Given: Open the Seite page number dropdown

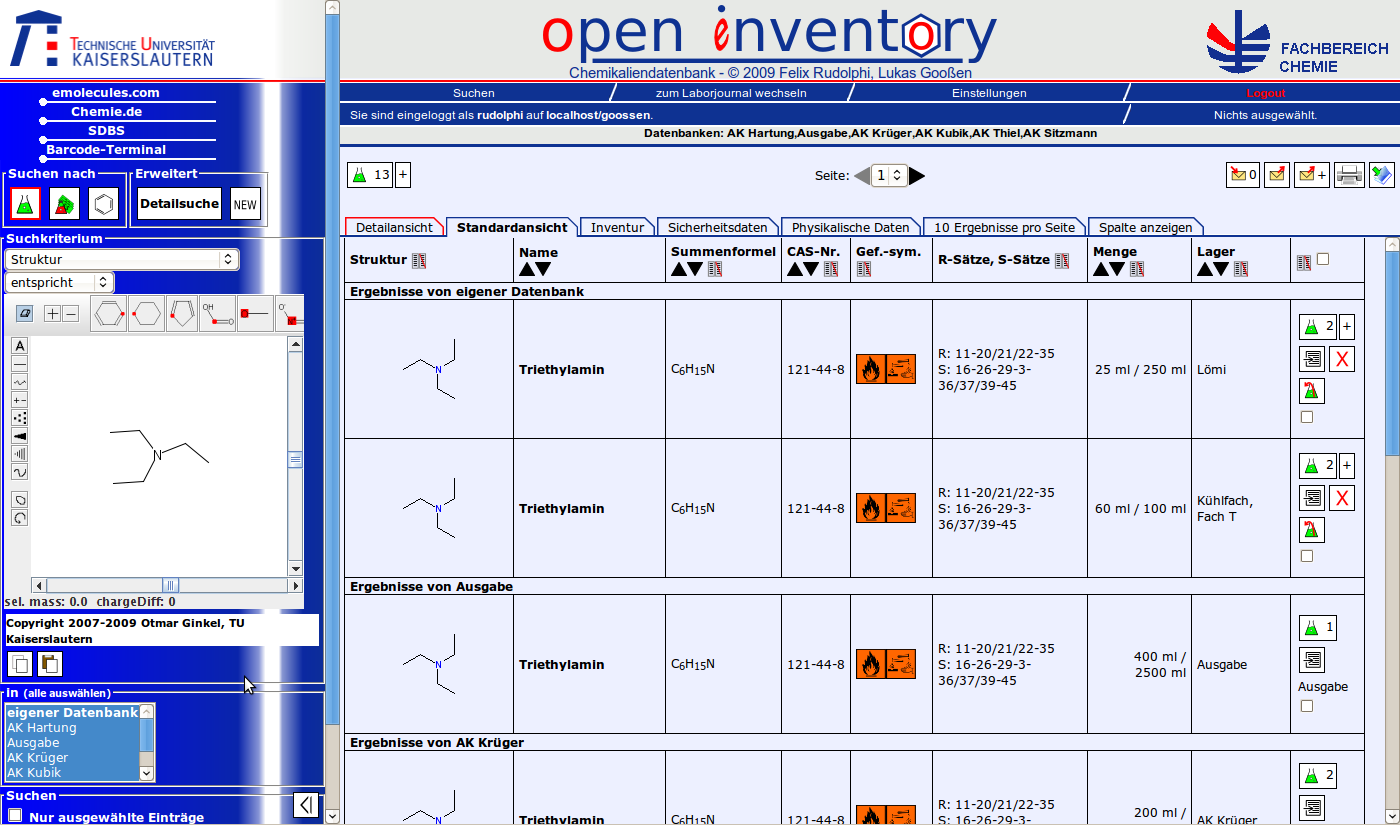Looking at the screenshot, I should tap(888, 176).
